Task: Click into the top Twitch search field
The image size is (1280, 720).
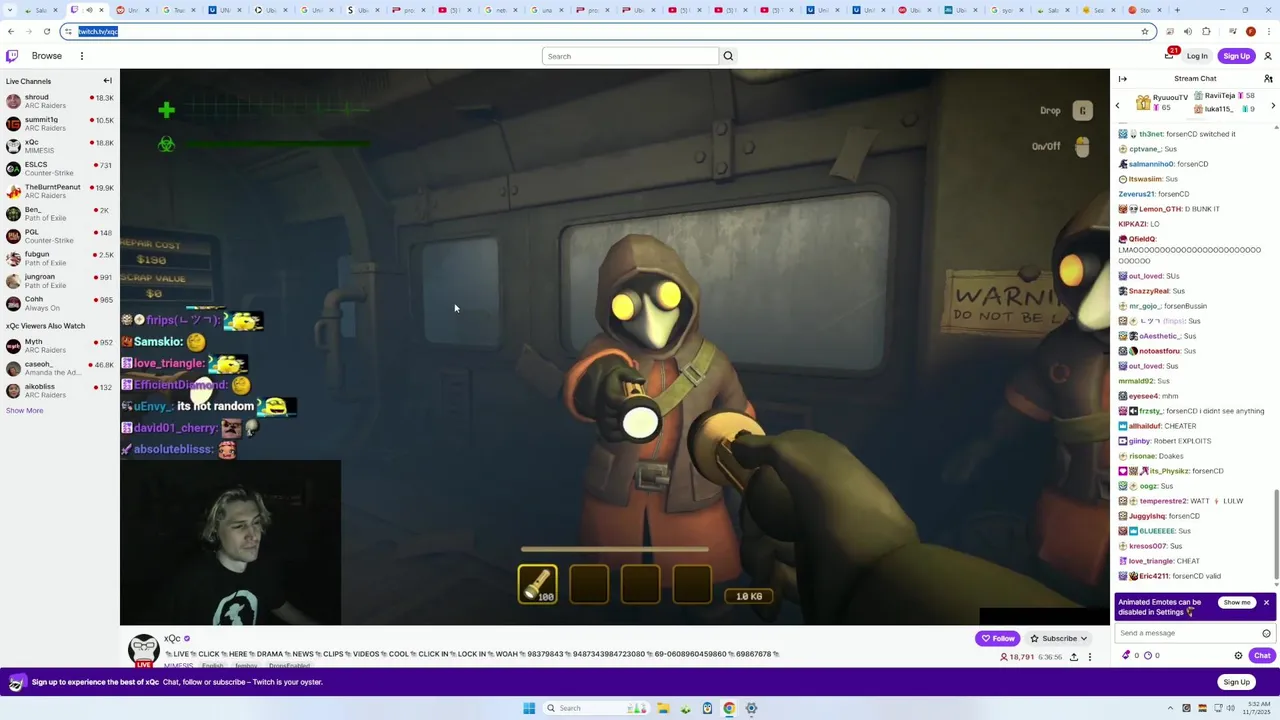Action: pyautogui.click(x=630, y=56)
